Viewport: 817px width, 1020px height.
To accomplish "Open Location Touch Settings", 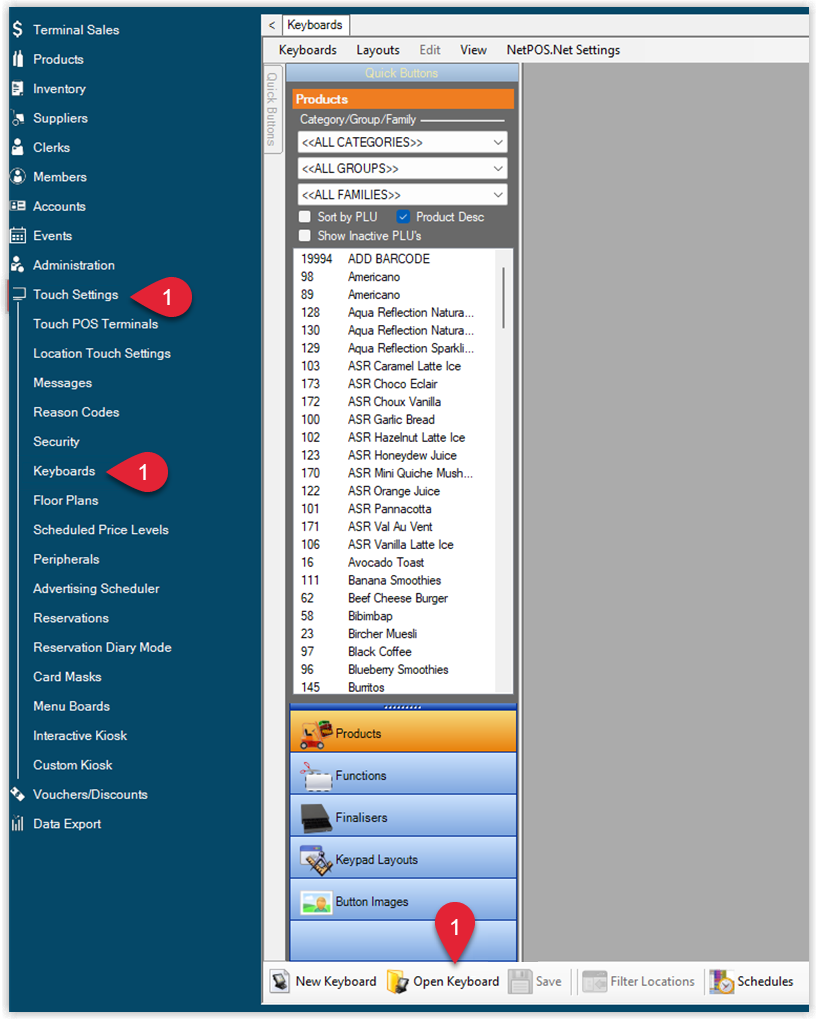I will pos(102,353).
